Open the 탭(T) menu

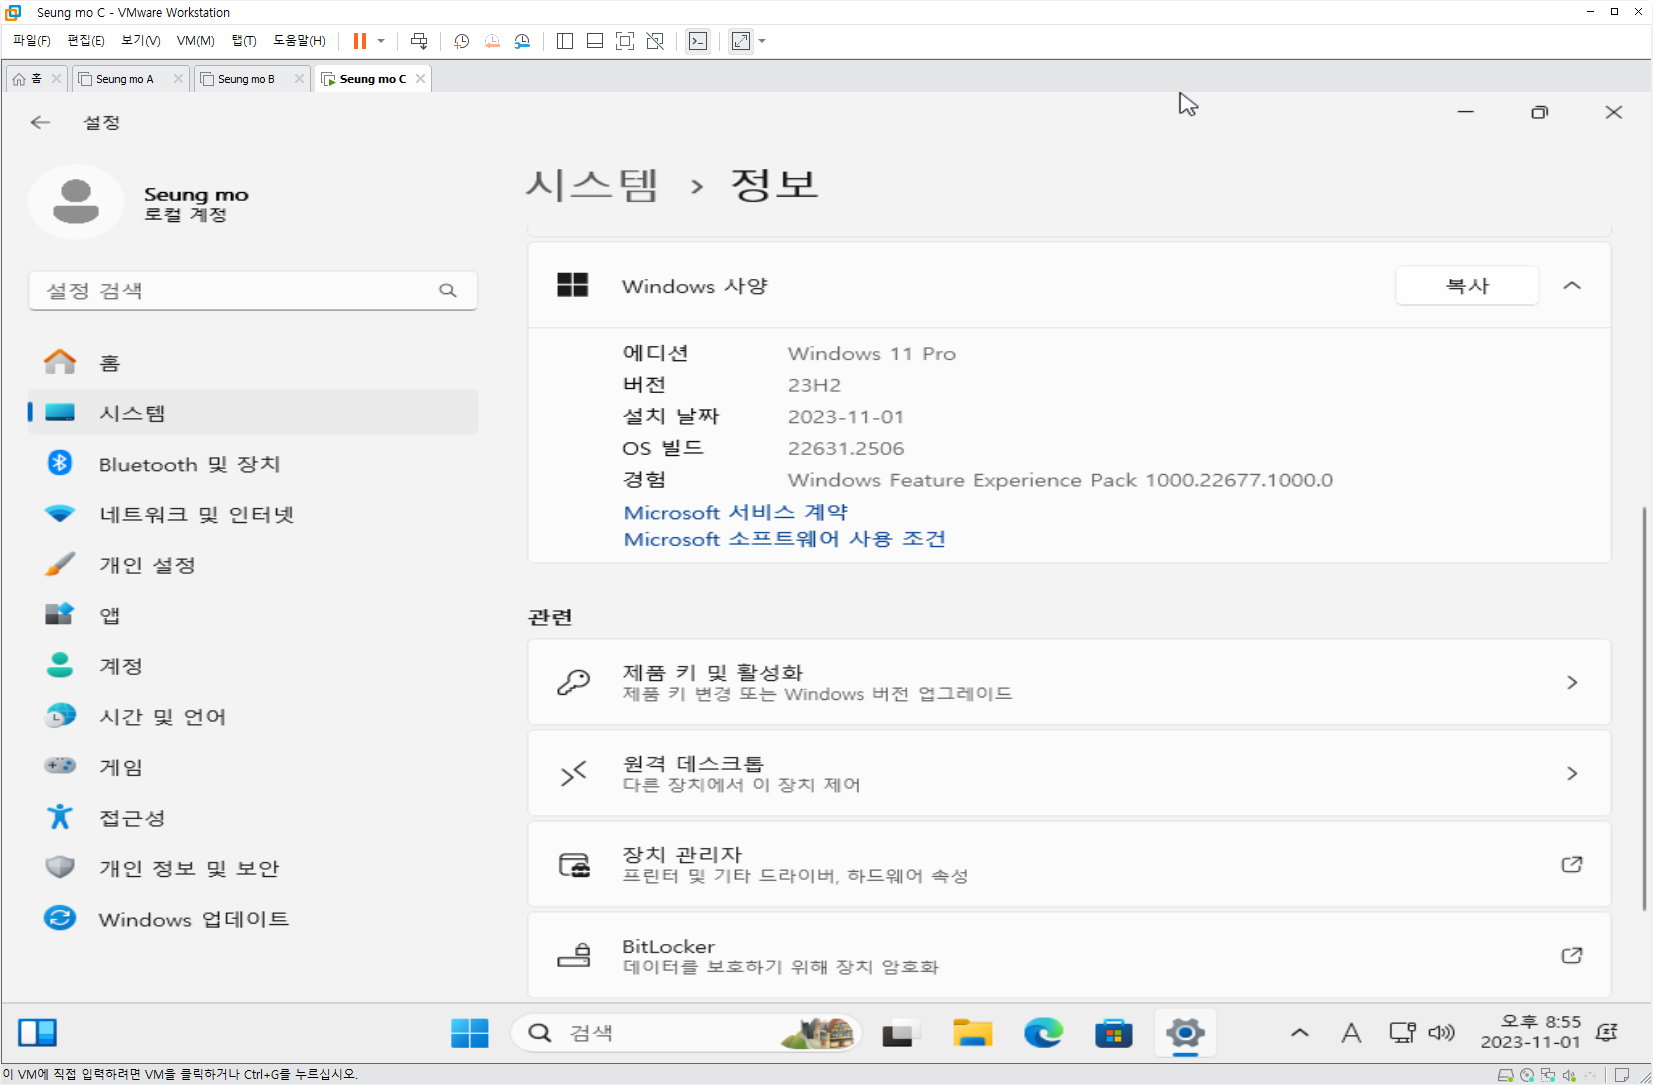(244, 41)
